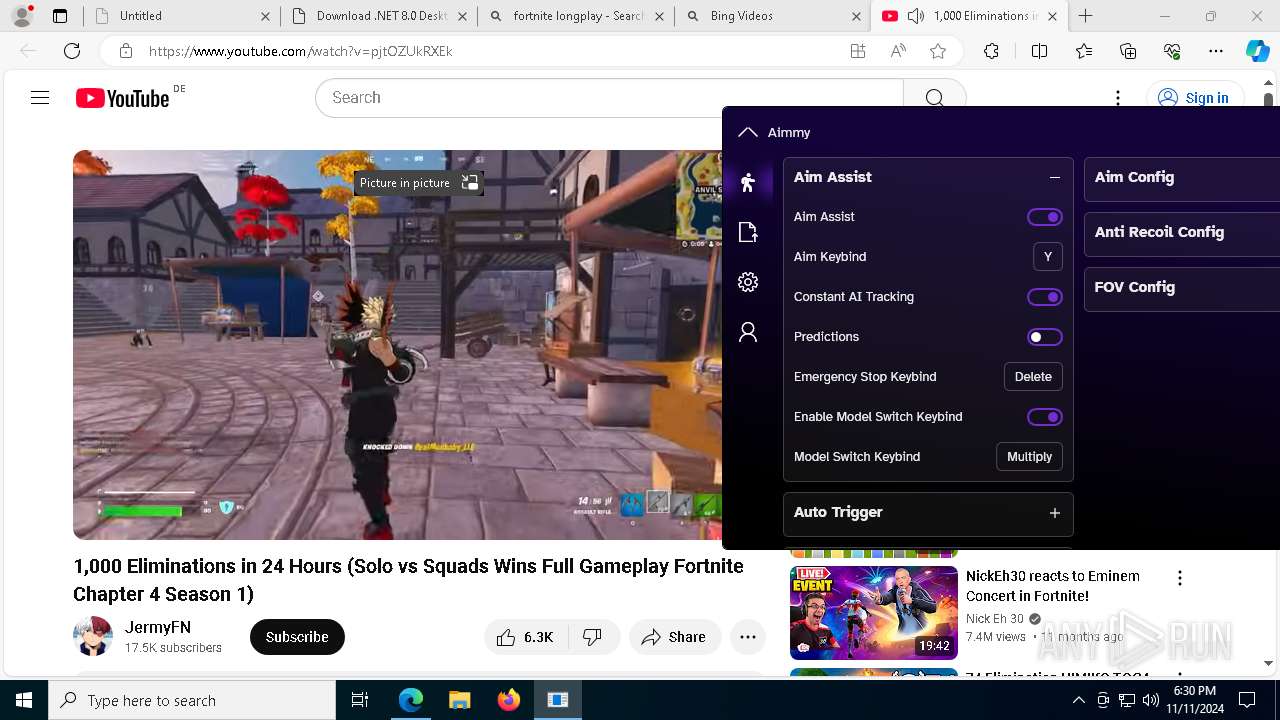Enable the Predictions switch
This screenshot has height=720, width=1280.
(1044, 337)
